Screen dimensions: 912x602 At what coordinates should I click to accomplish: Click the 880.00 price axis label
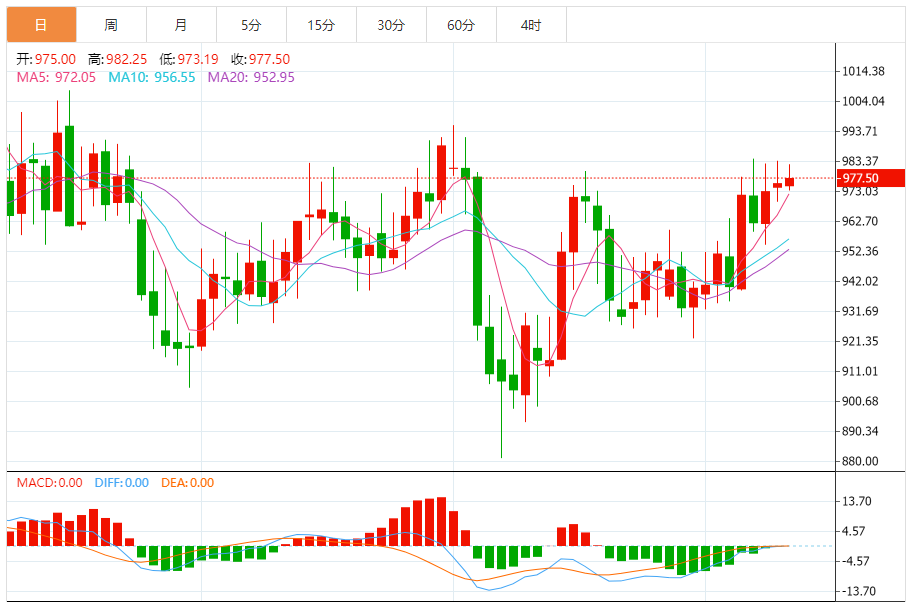coord(860,461)
